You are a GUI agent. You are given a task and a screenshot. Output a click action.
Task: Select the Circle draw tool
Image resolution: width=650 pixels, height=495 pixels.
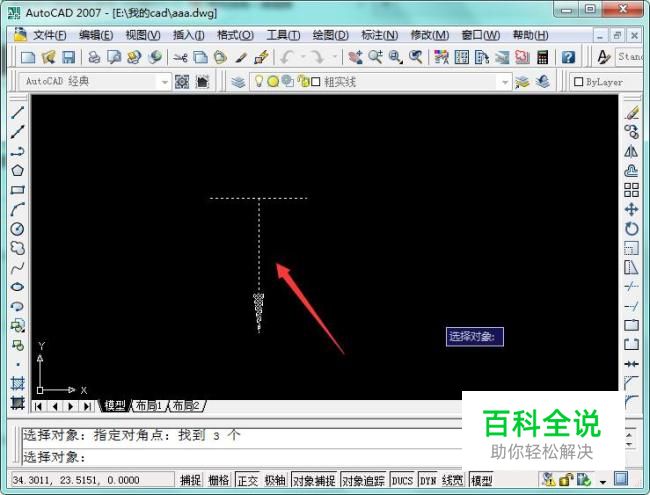pos(17,229)
